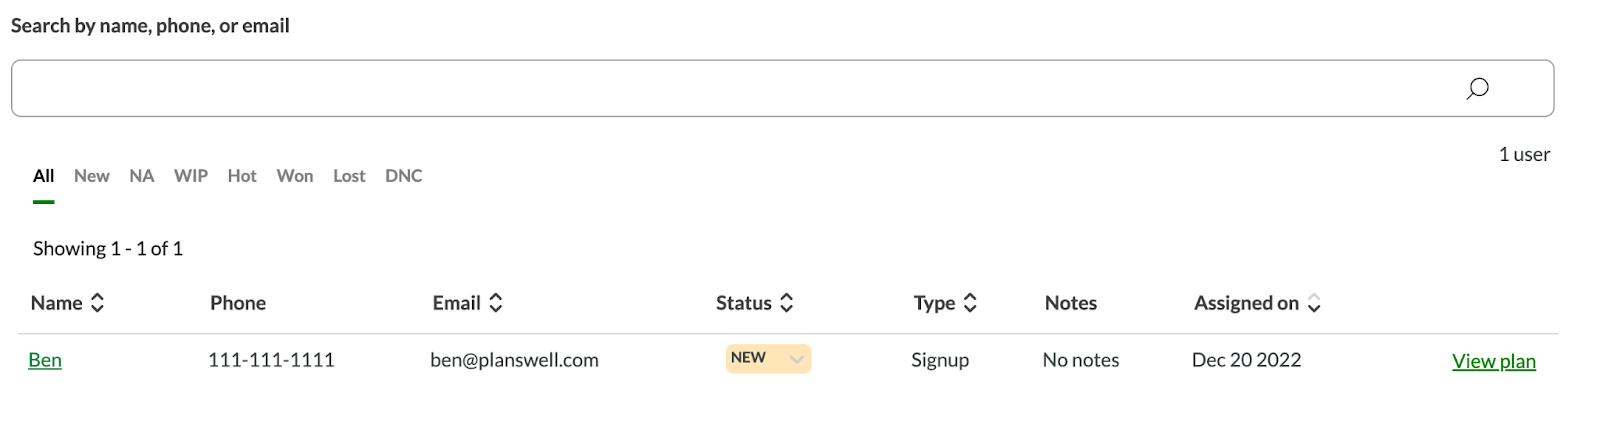1600x426 pixels.
Task: Select the NA filter tab
Action: point(141,176)
